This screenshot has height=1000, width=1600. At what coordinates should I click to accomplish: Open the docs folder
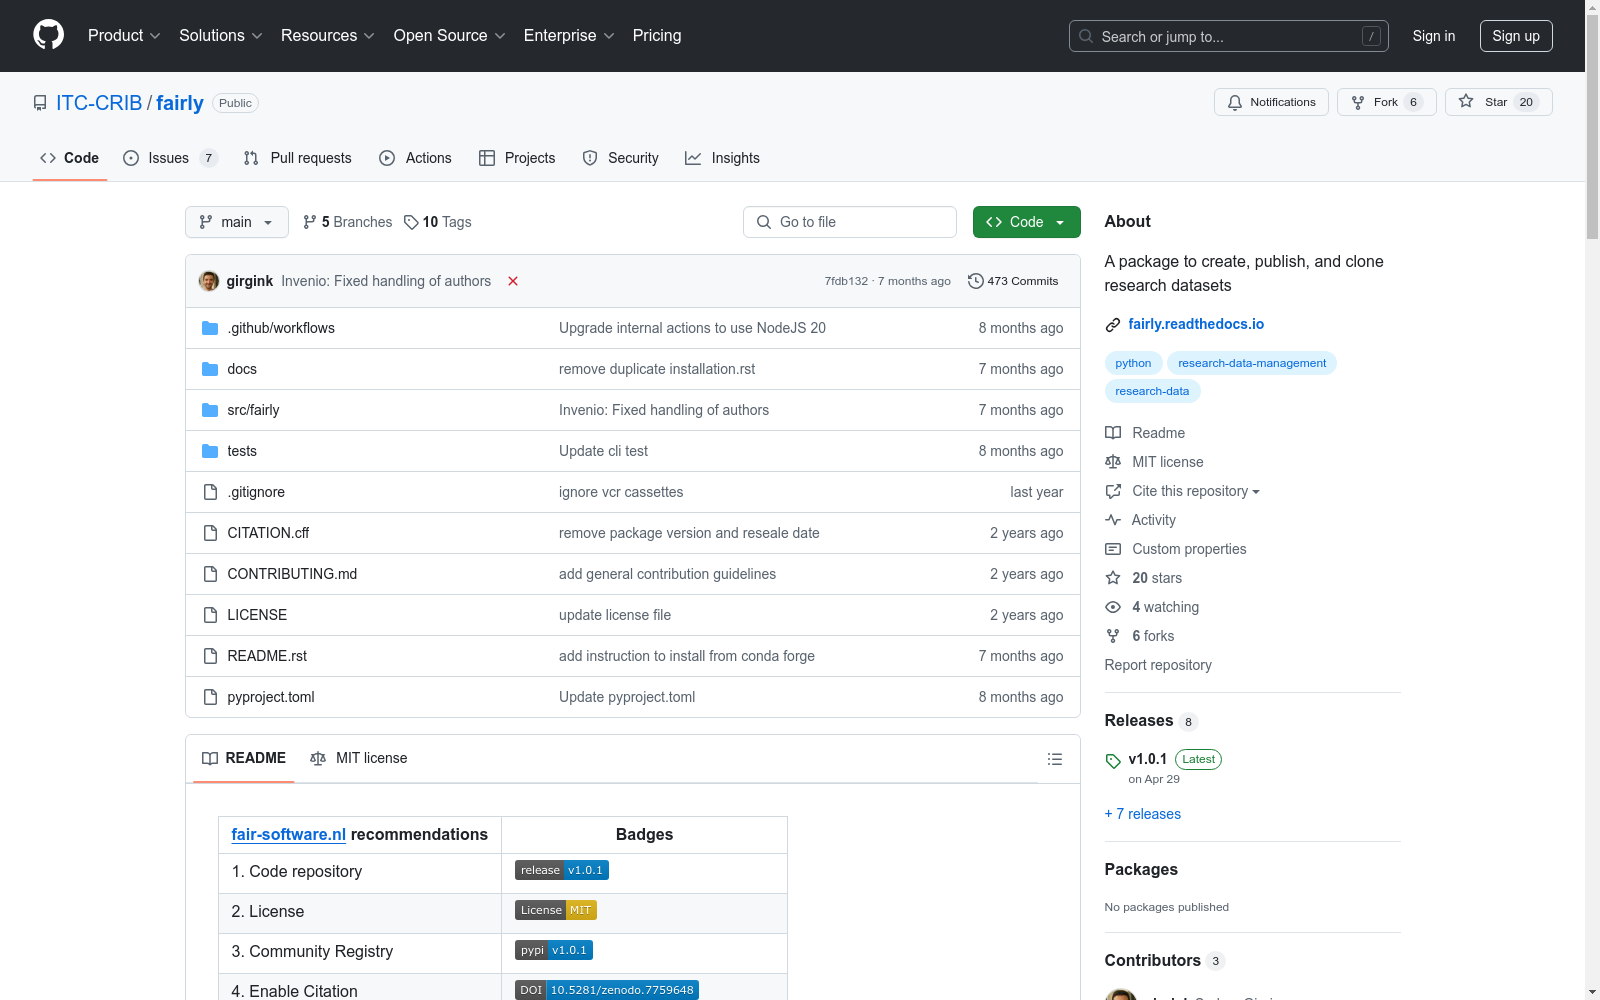coord(242,369)
